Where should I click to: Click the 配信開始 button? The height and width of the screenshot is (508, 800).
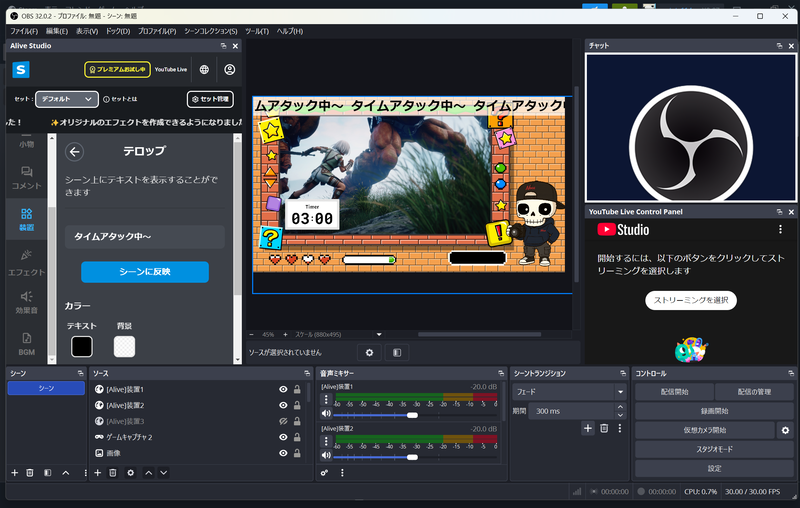(674, 392)
